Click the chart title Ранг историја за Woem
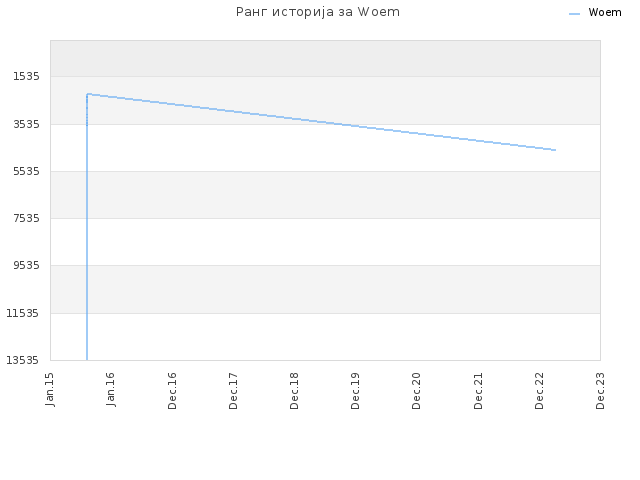The height and width of the screenshot is (480, 640). (318, 12)
